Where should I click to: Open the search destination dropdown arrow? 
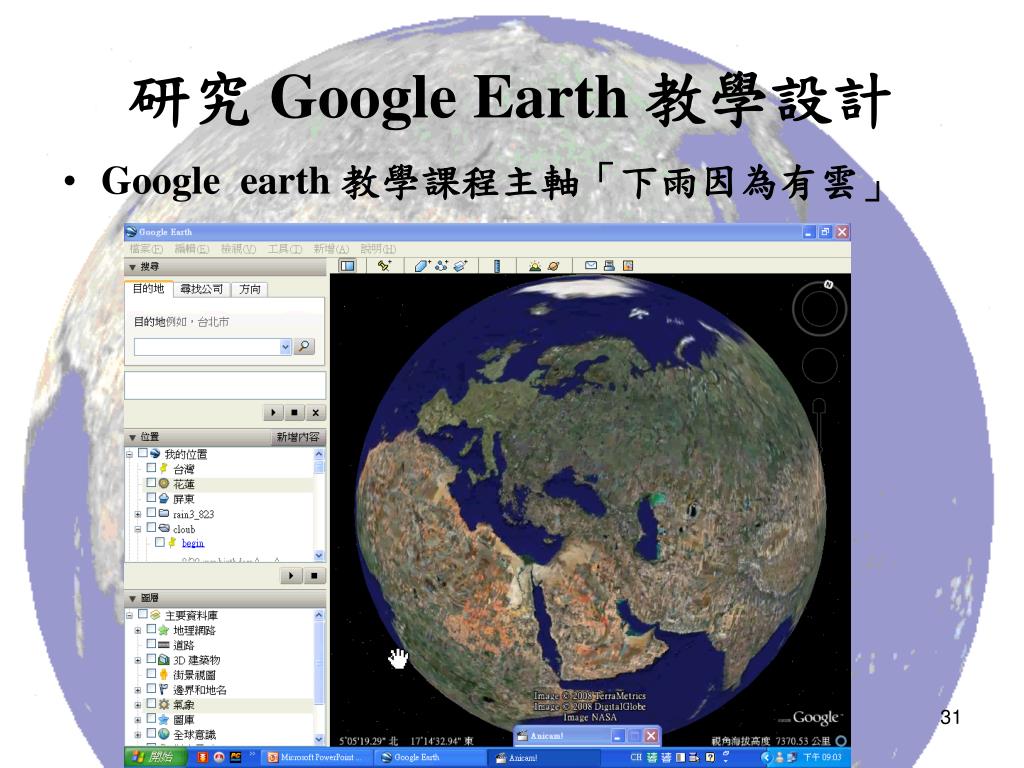285,347
